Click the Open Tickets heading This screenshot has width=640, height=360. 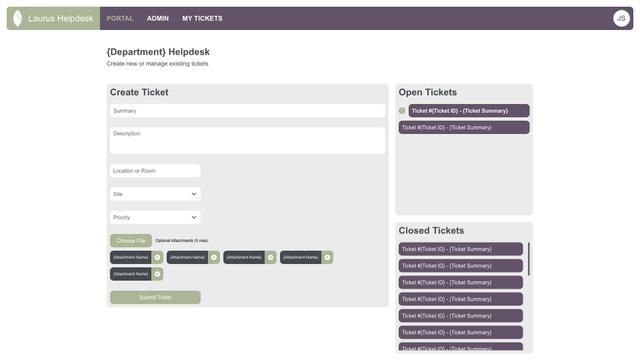pos(428,92)
